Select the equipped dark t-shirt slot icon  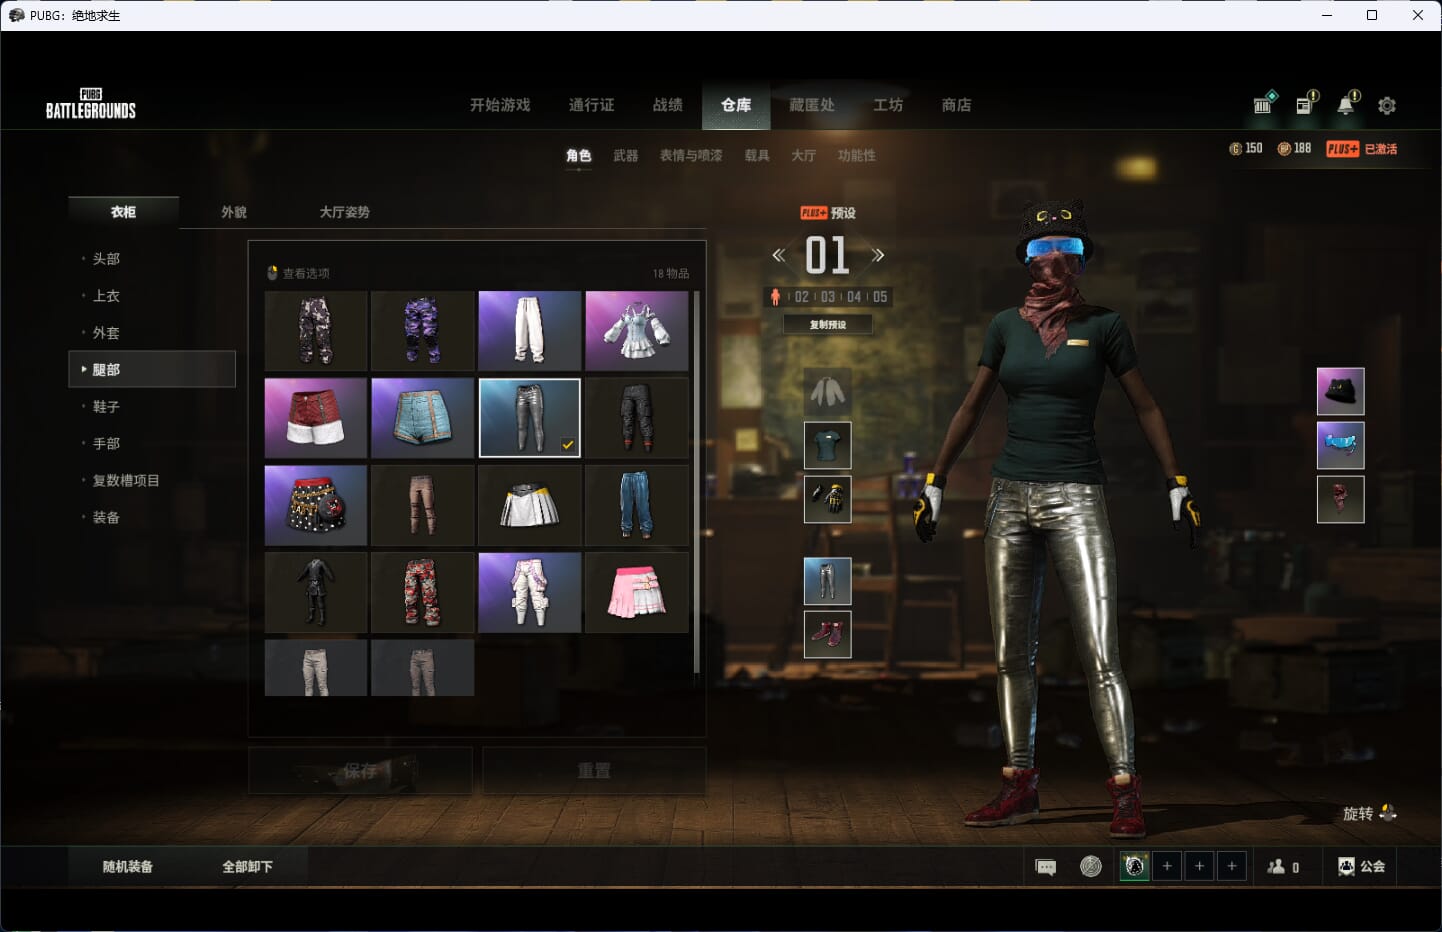coord(827,445)
